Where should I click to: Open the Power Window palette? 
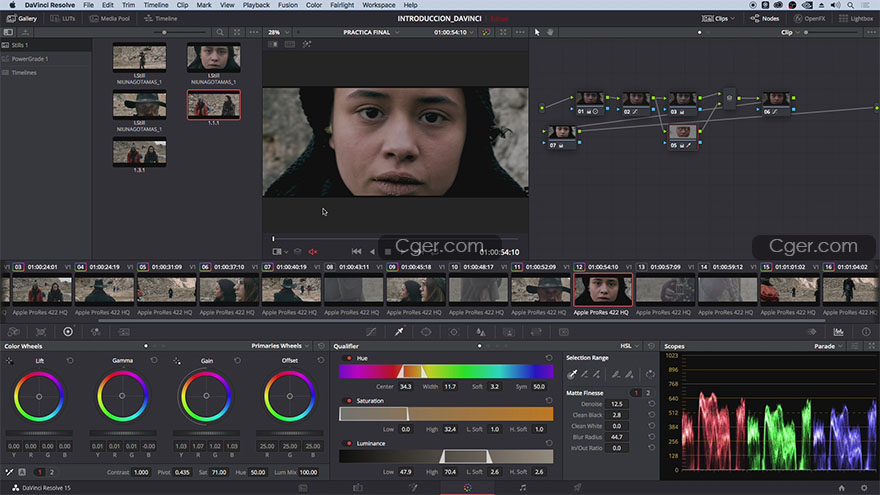(x=426, y=332)
